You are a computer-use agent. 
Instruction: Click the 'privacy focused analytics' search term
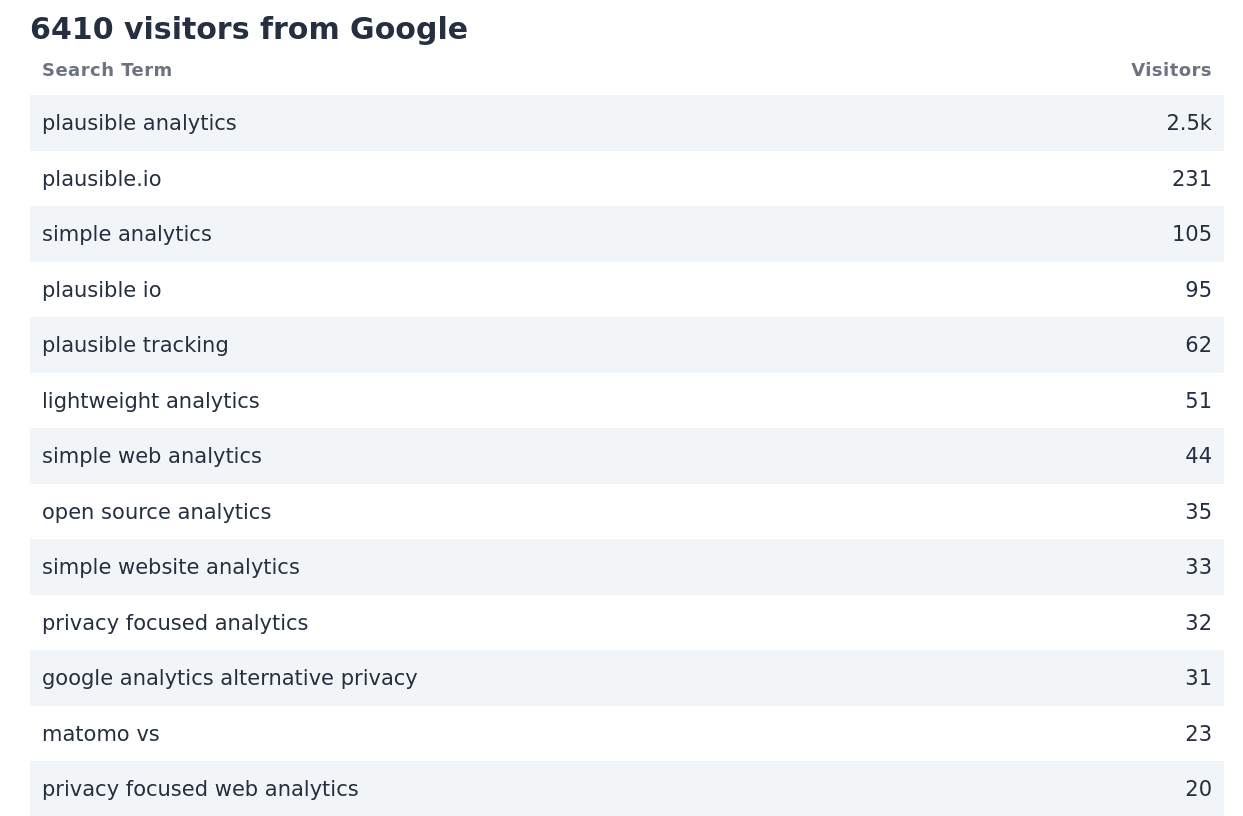[x=175, y=622]
